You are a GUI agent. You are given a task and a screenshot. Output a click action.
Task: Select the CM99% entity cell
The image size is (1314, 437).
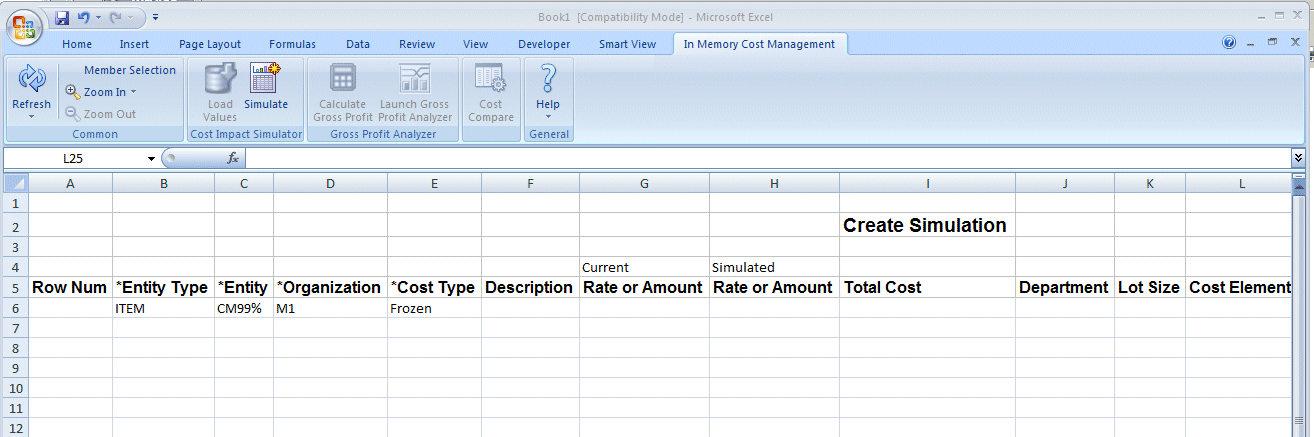point(244,308)
